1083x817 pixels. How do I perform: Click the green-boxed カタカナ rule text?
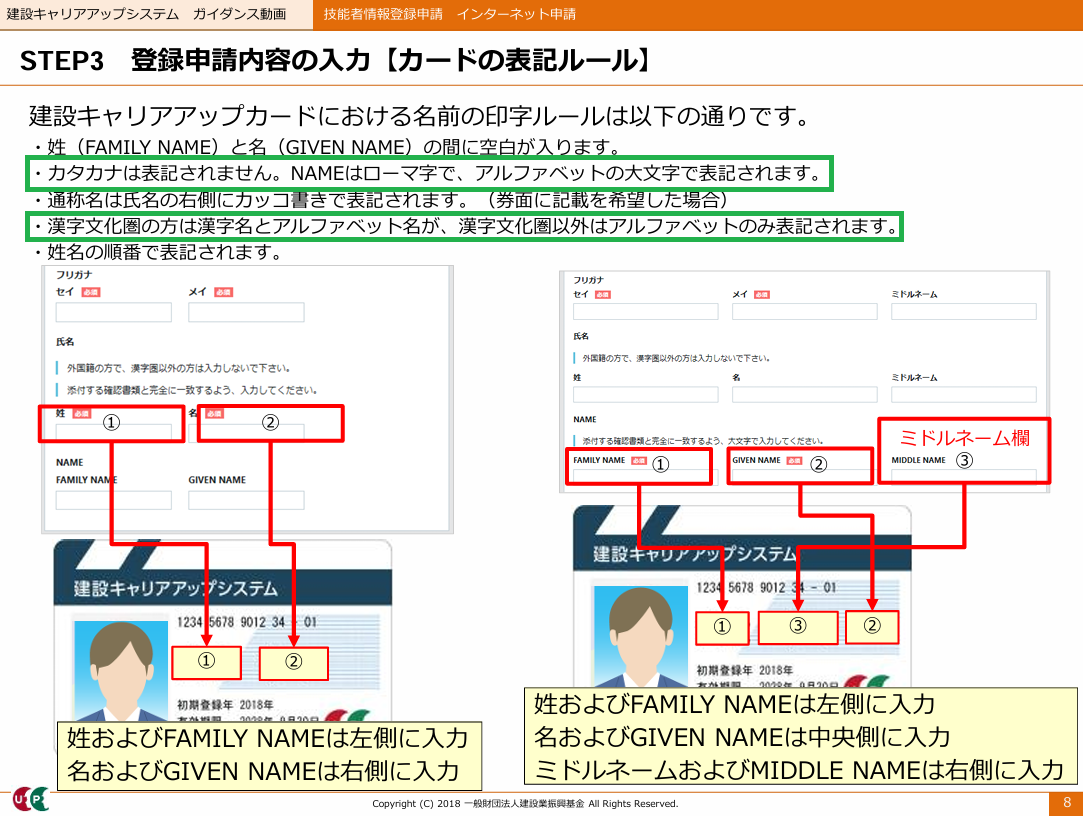(430, 174)
